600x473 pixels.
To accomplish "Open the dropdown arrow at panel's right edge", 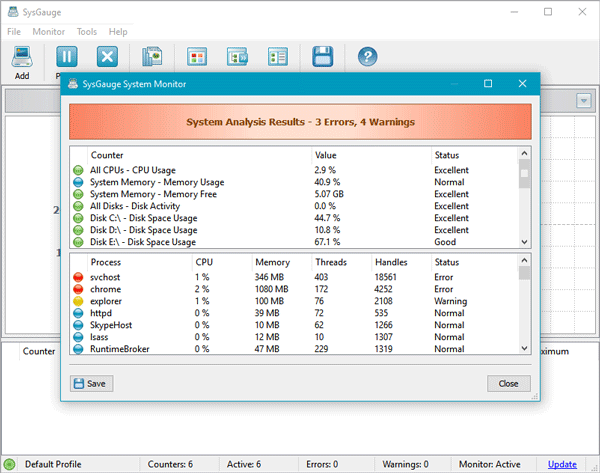I will pyautogui.click(x=583, y=101).
